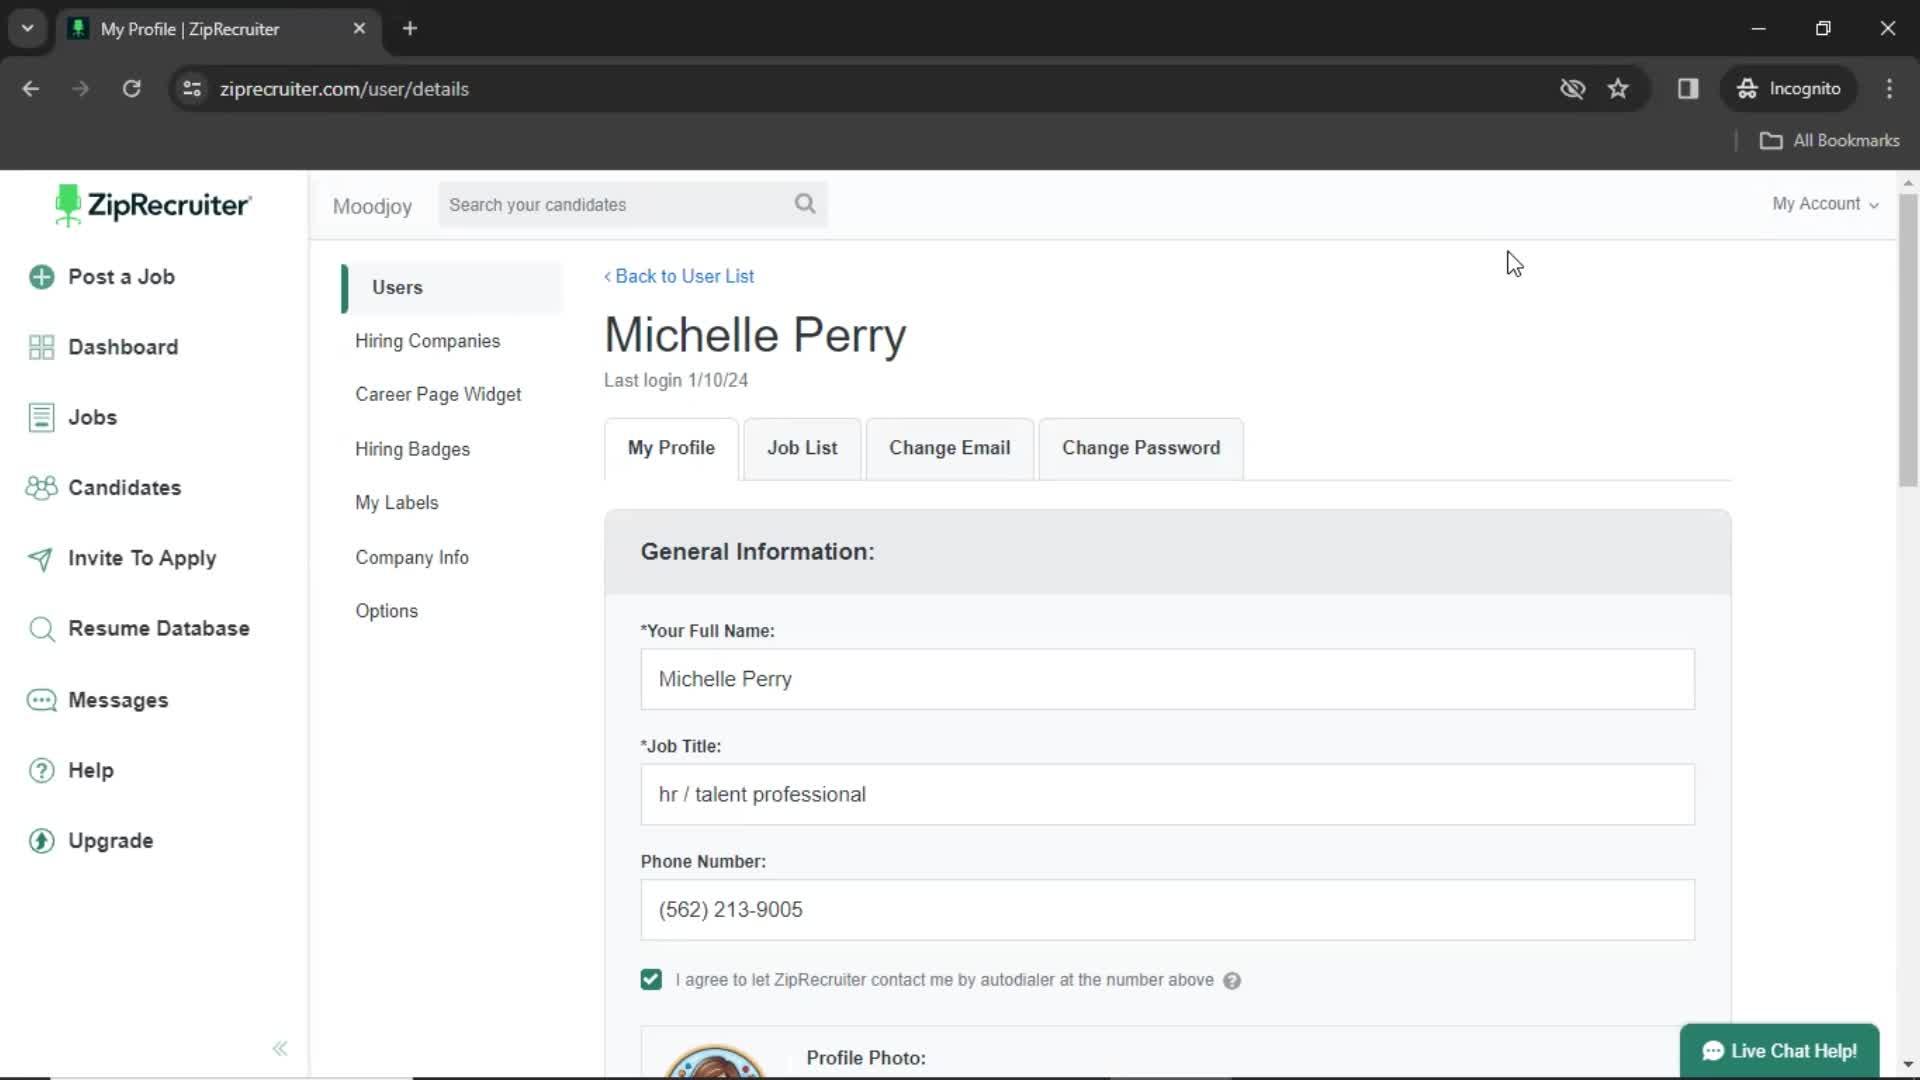Open the Dashboard icon
Viewport: 1920px width, 1080px height.
point(42,347)
